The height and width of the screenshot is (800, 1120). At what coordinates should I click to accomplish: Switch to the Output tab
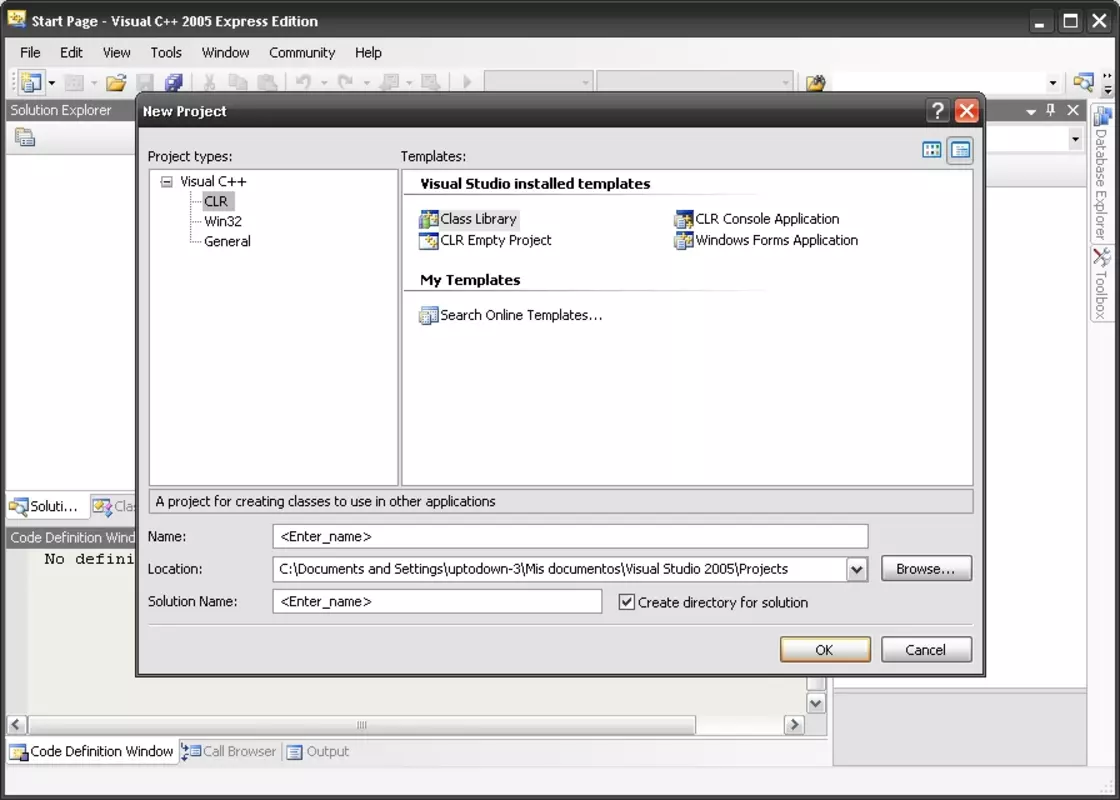tap(318, 751)
